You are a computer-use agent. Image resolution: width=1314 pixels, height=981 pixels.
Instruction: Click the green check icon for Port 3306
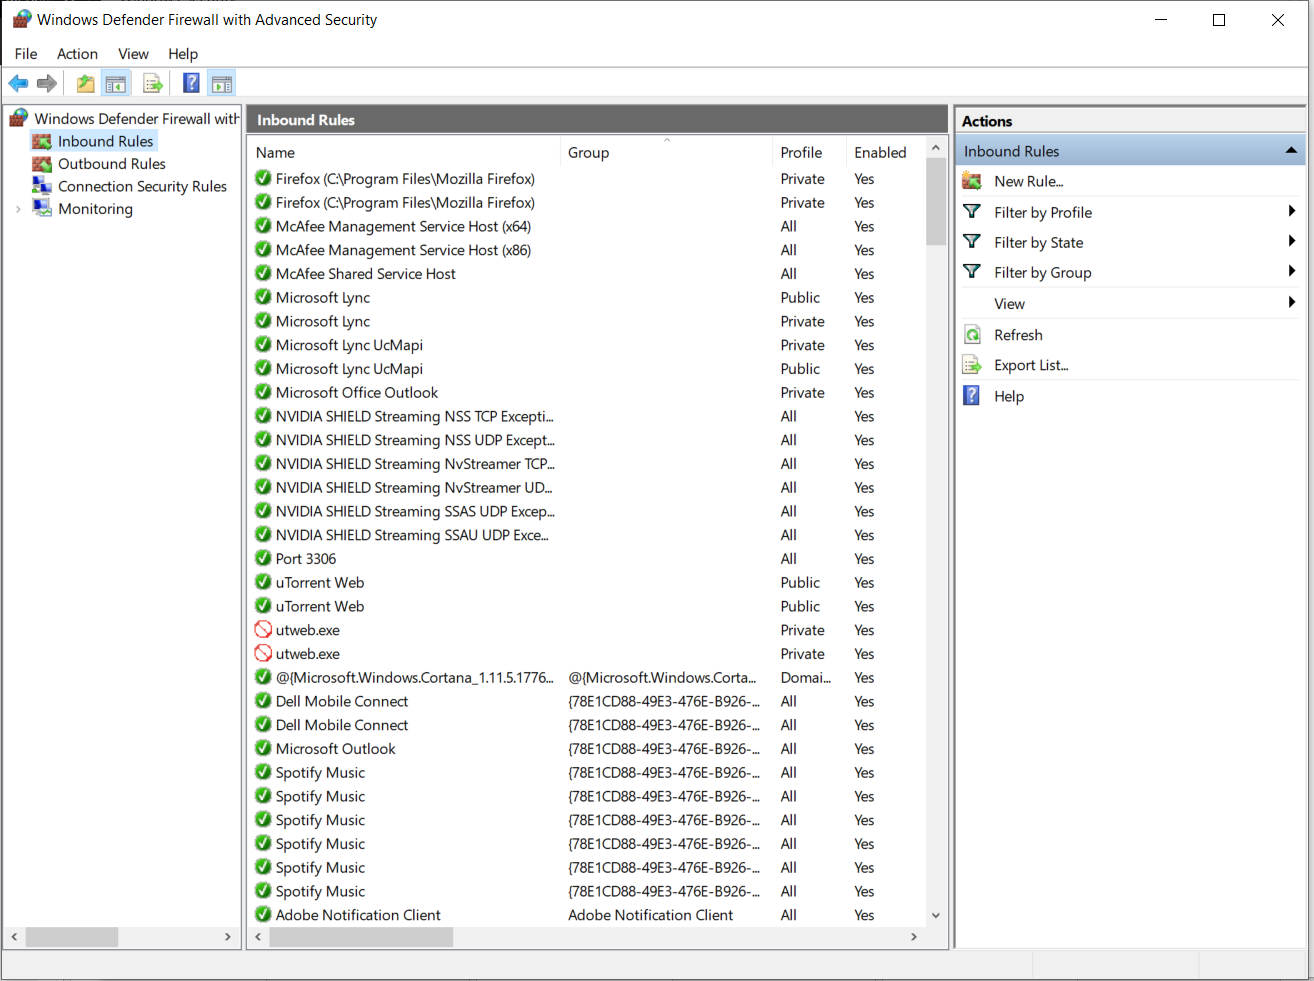[x=263, y=558]
